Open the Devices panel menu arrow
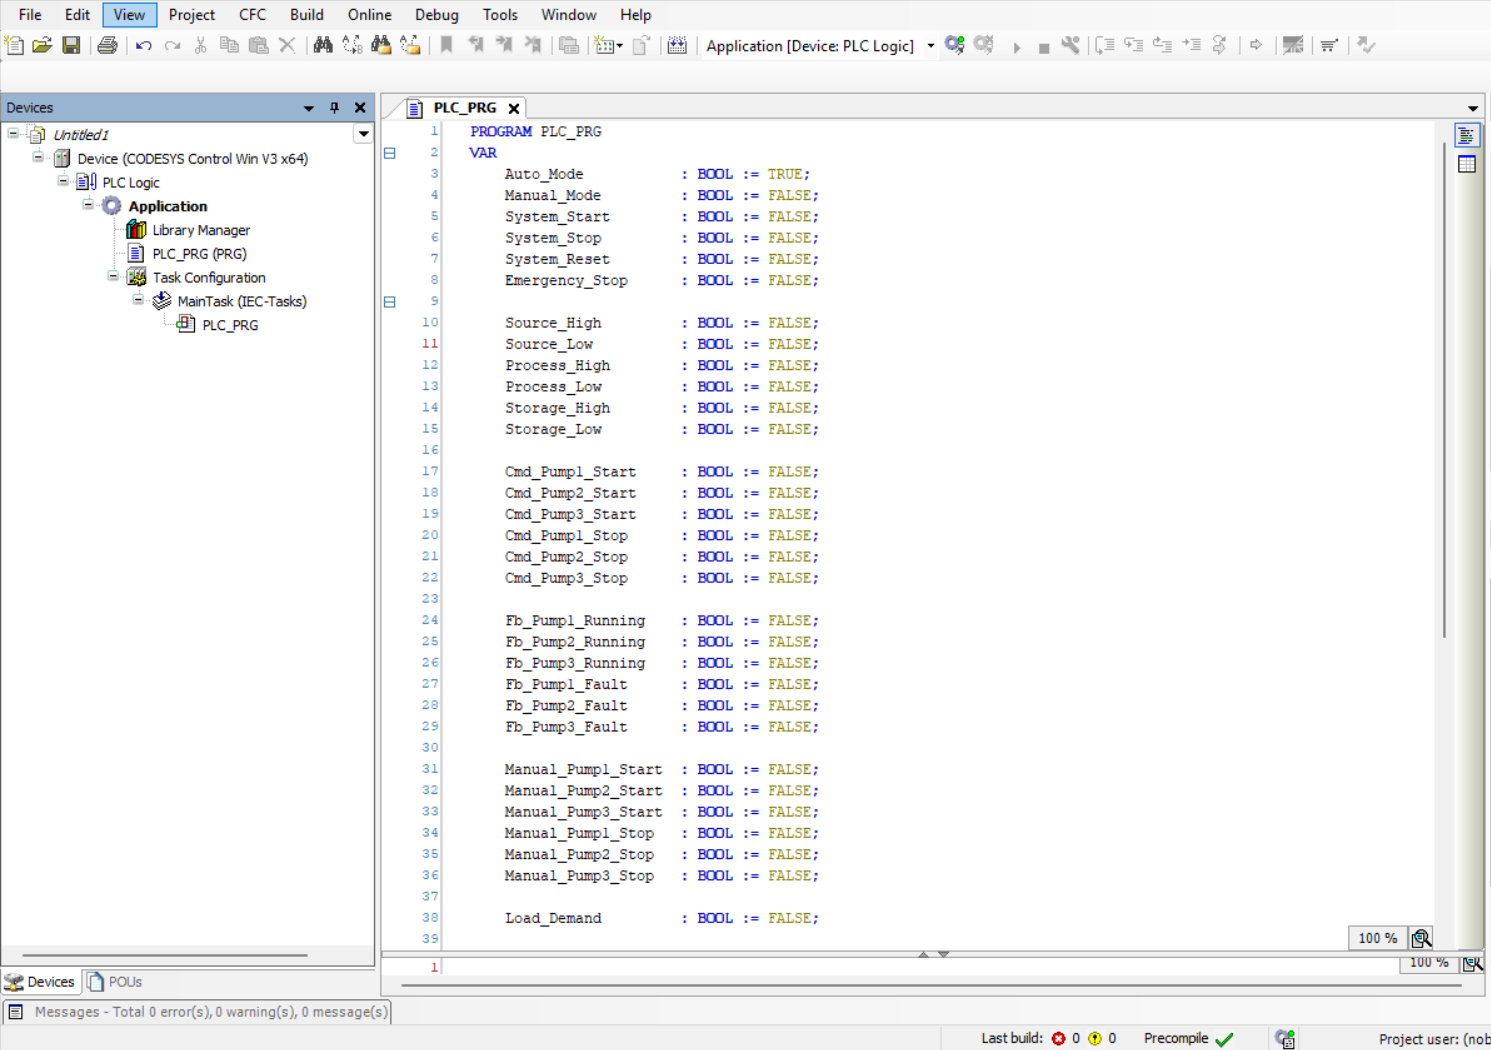1491x1050 pixels. [x=308, y=108]
